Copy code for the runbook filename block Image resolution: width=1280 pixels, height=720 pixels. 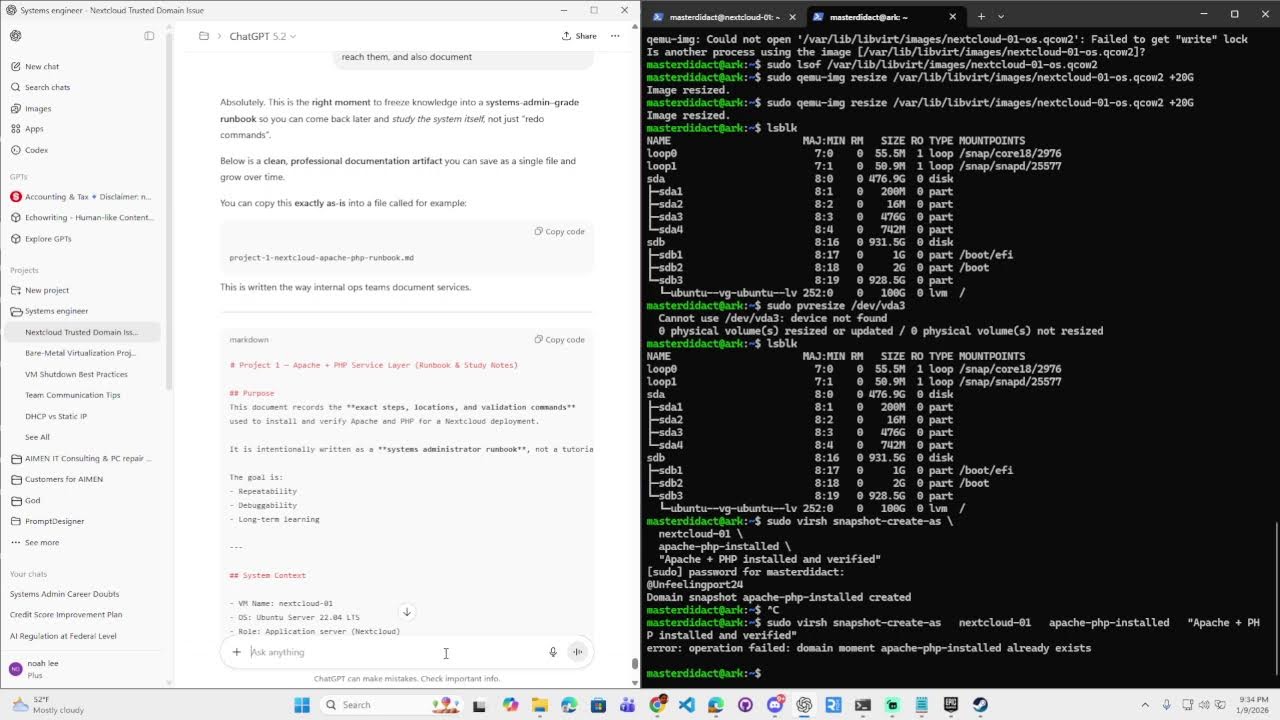coord(560,231)
